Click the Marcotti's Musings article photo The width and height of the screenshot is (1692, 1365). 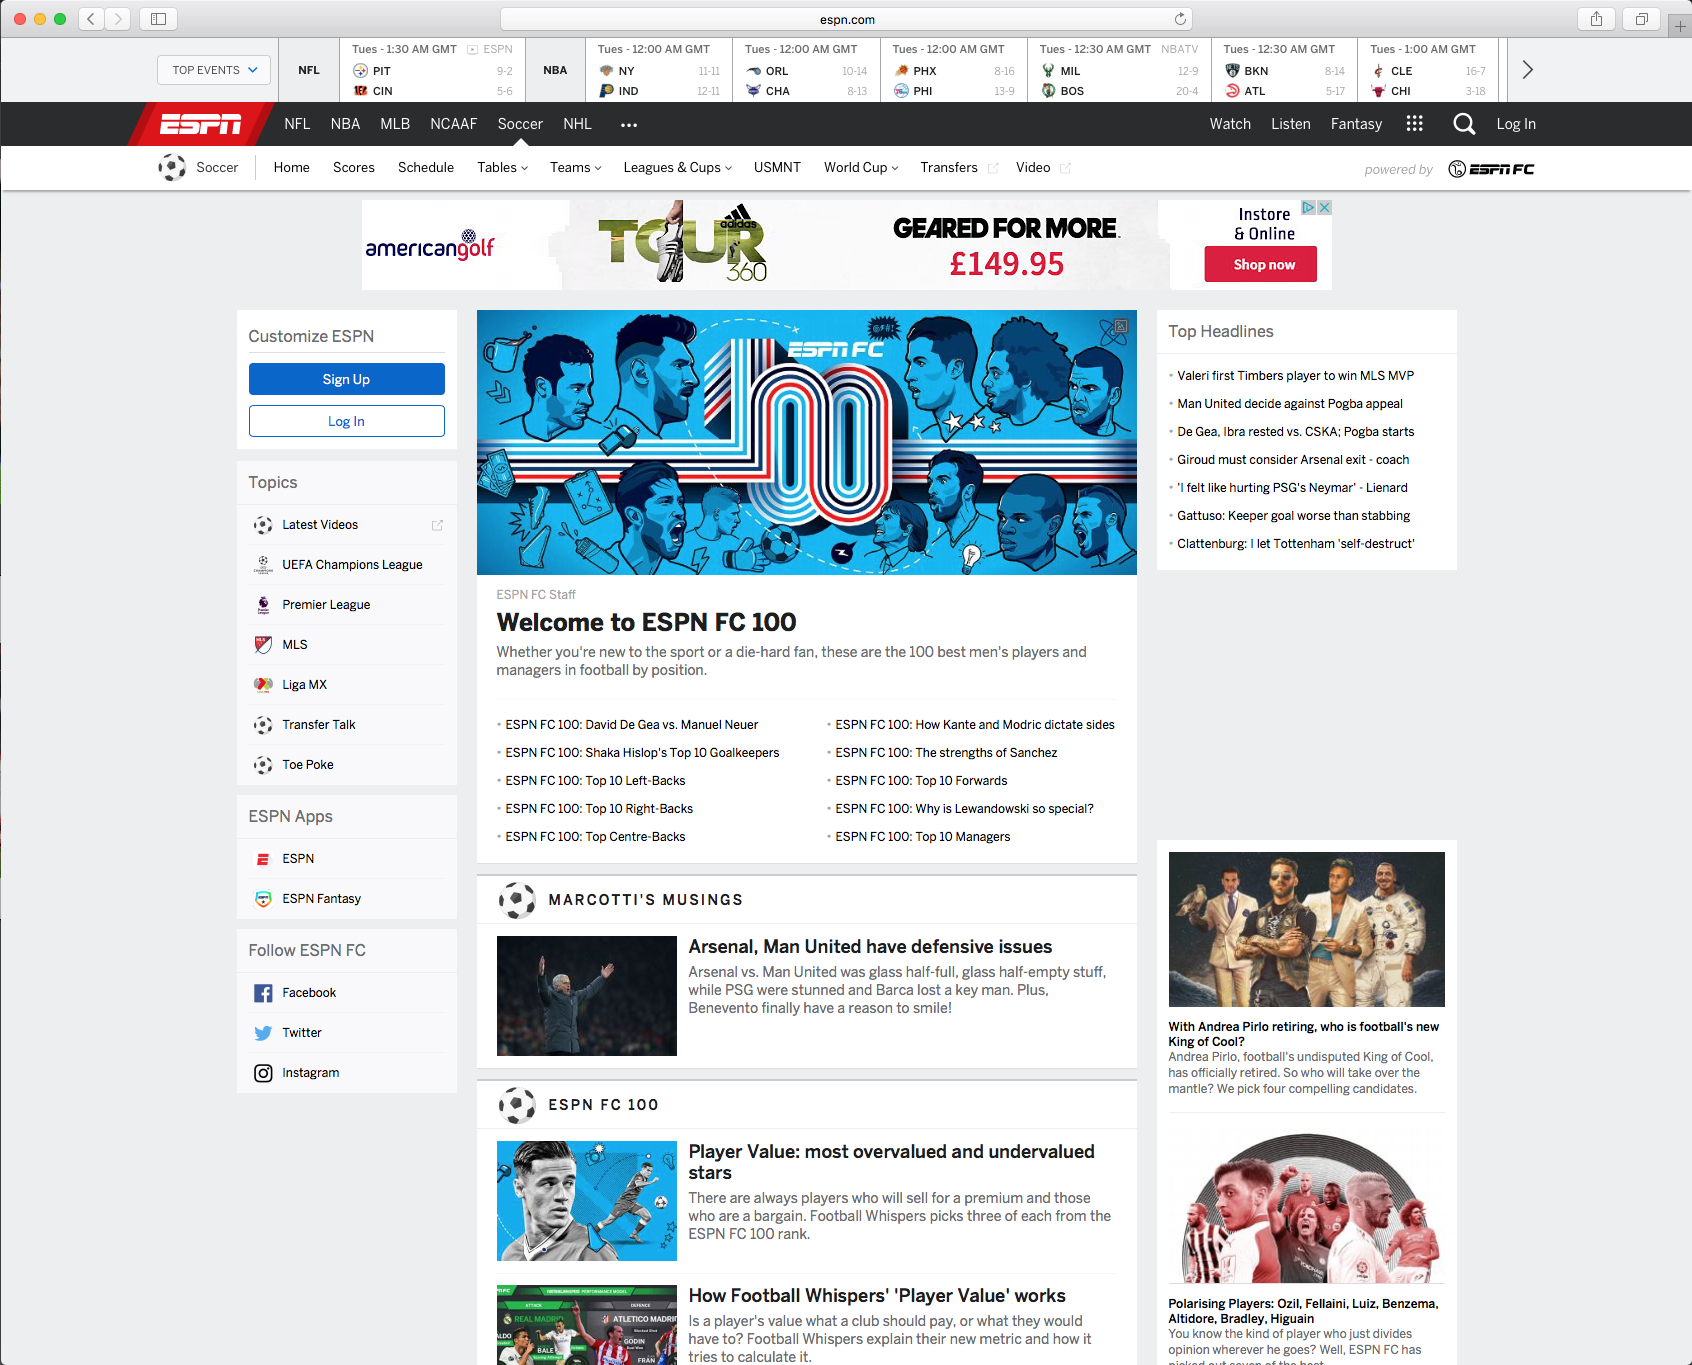click(x=587, y=996)
